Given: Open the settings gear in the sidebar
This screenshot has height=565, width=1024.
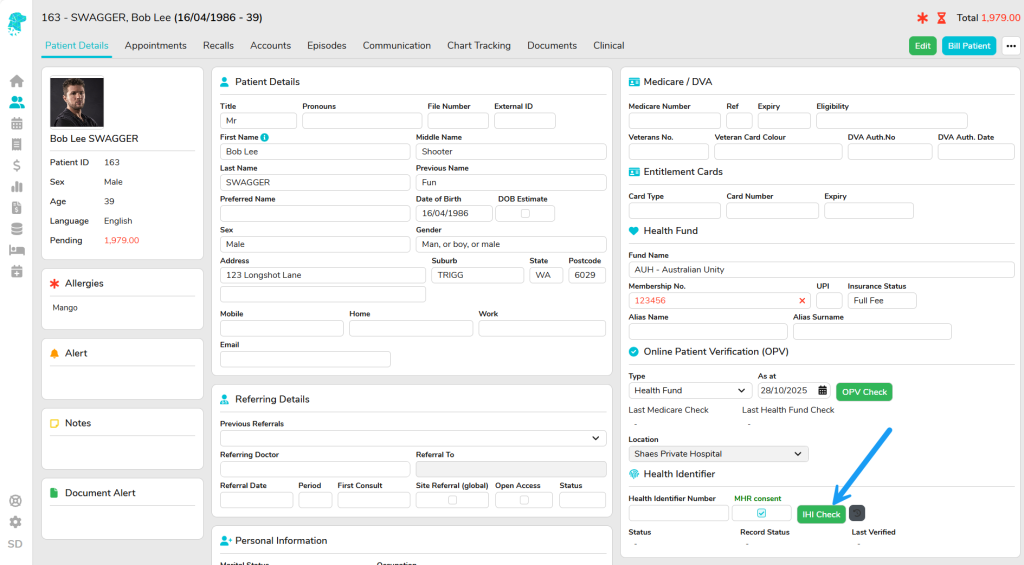Looking at the screenshot, I should pos(15,522).
